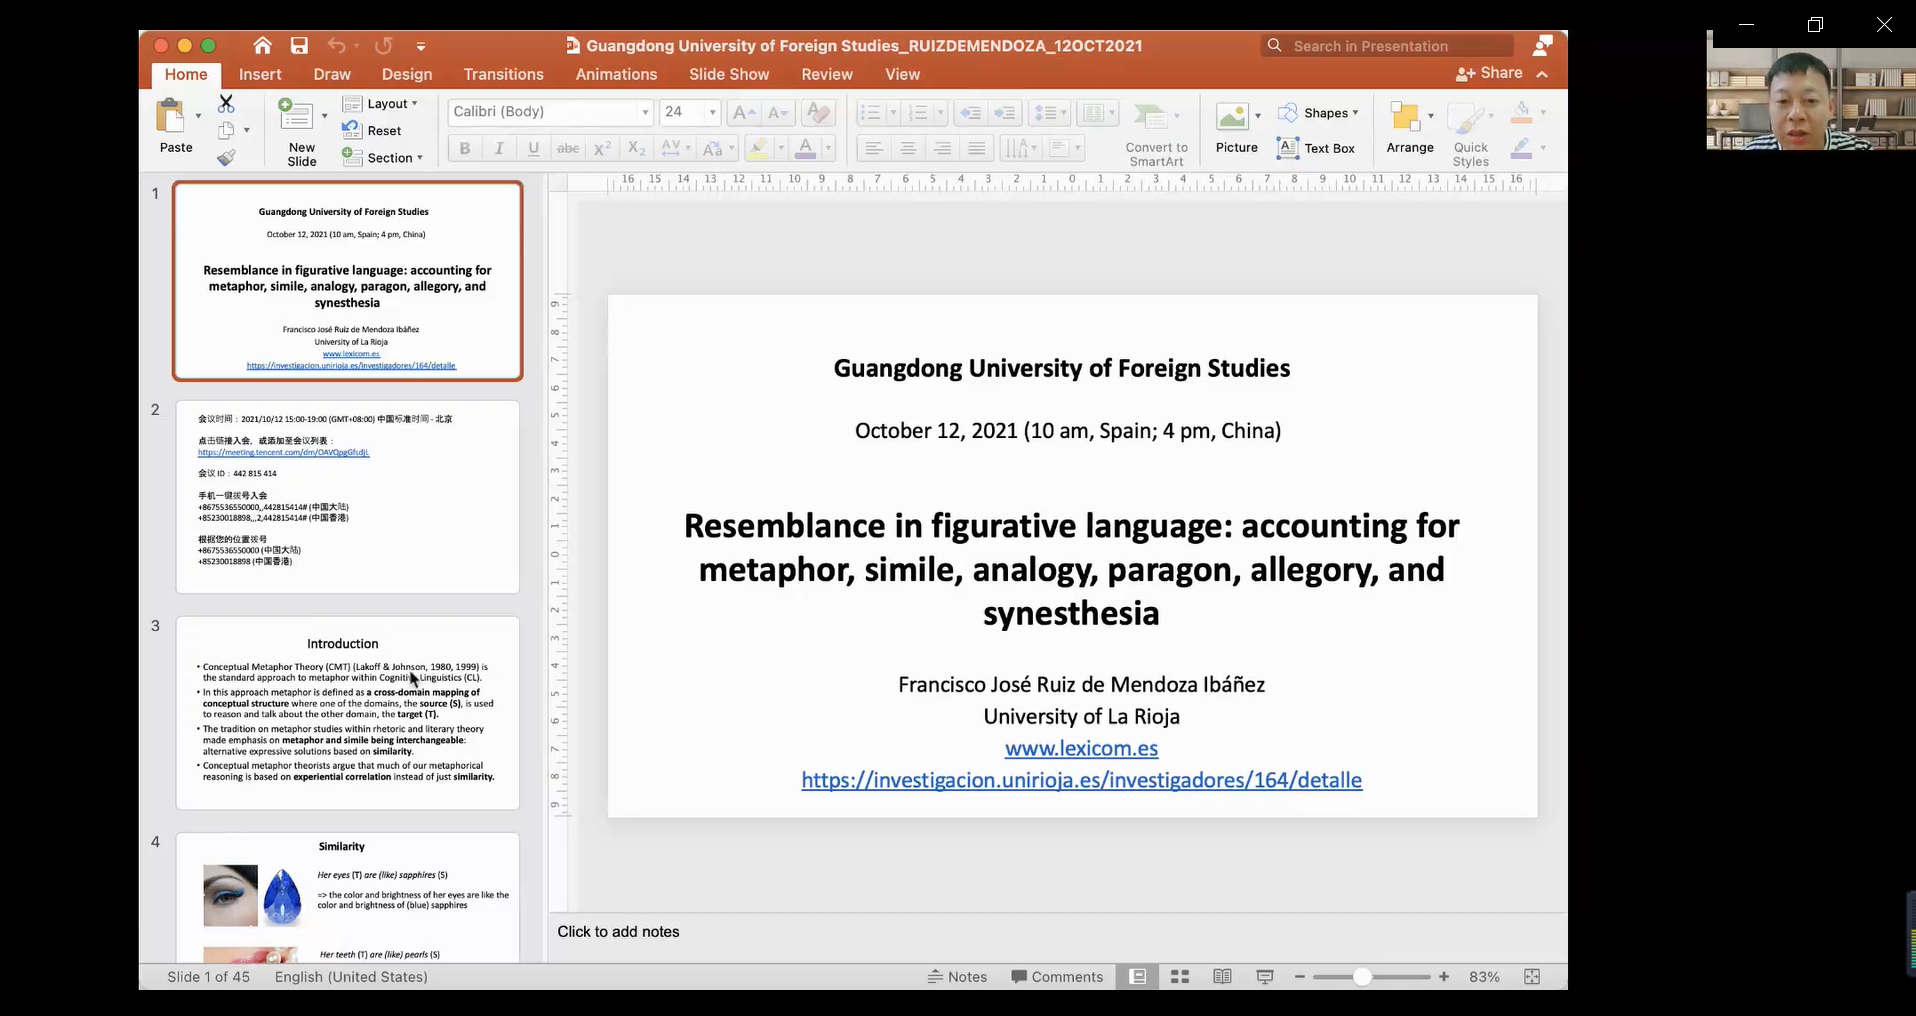
Task: Select slide 3 Introduction thumbnail
Action: 347,712
